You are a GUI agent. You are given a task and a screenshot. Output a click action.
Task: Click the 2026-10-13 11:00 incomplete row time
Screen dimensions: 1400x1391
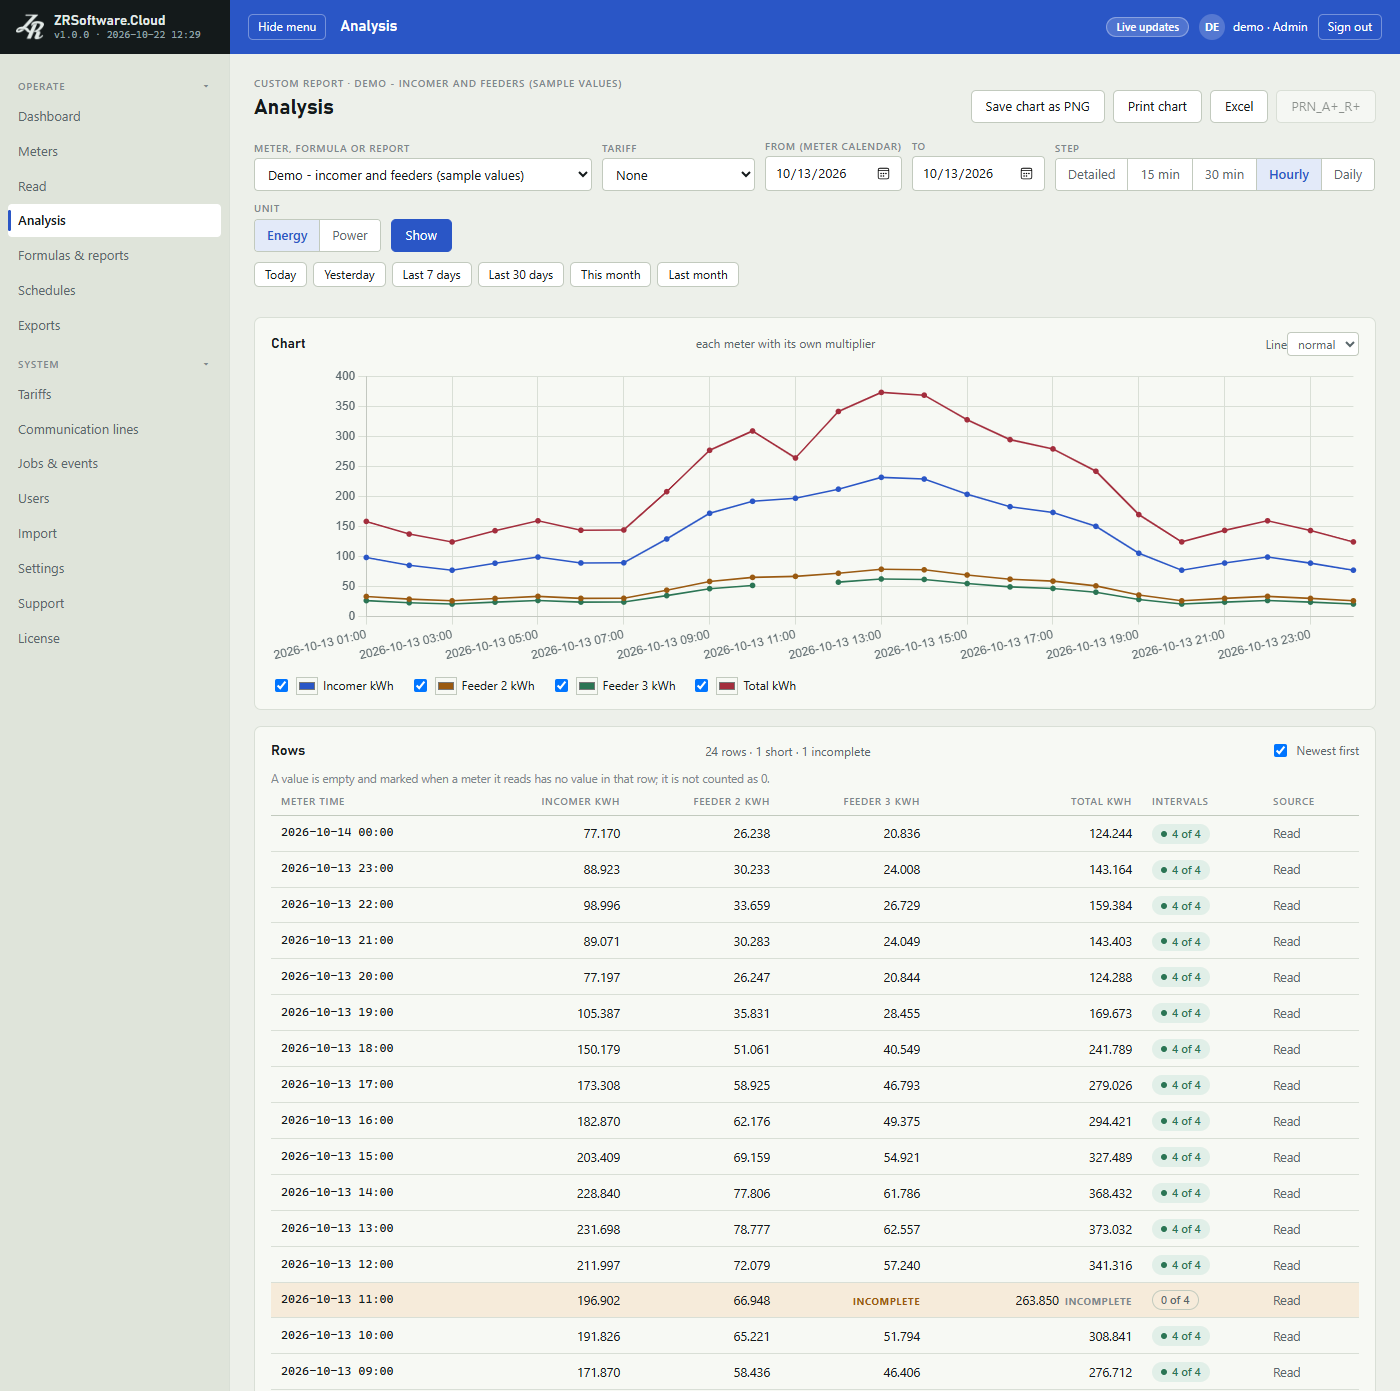tap(337, 1300)
